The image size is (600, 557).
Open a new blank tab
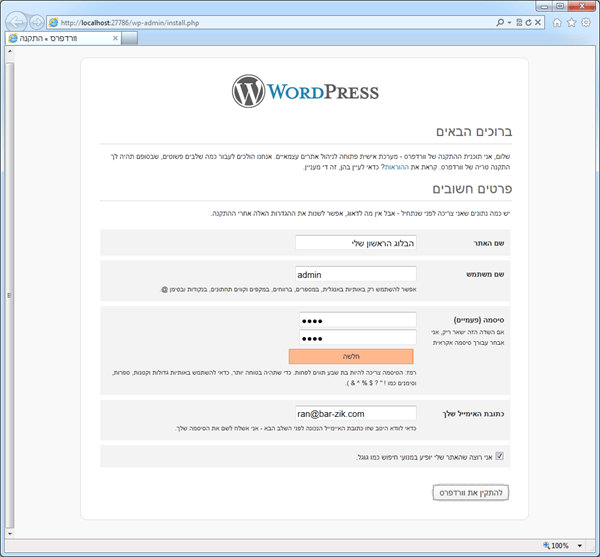click(129, 38)
